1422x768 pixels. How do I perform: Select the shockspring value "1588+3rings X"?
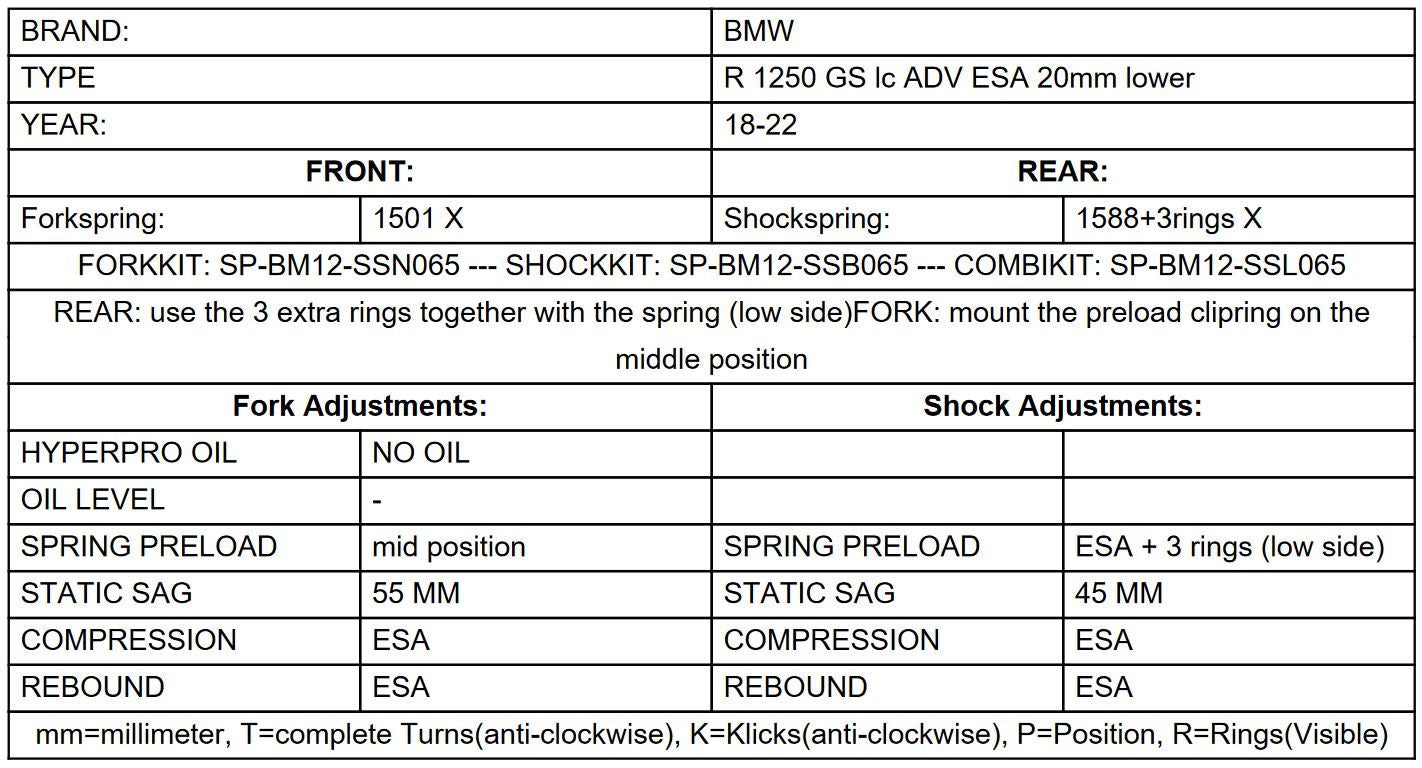click(1168, 218)
